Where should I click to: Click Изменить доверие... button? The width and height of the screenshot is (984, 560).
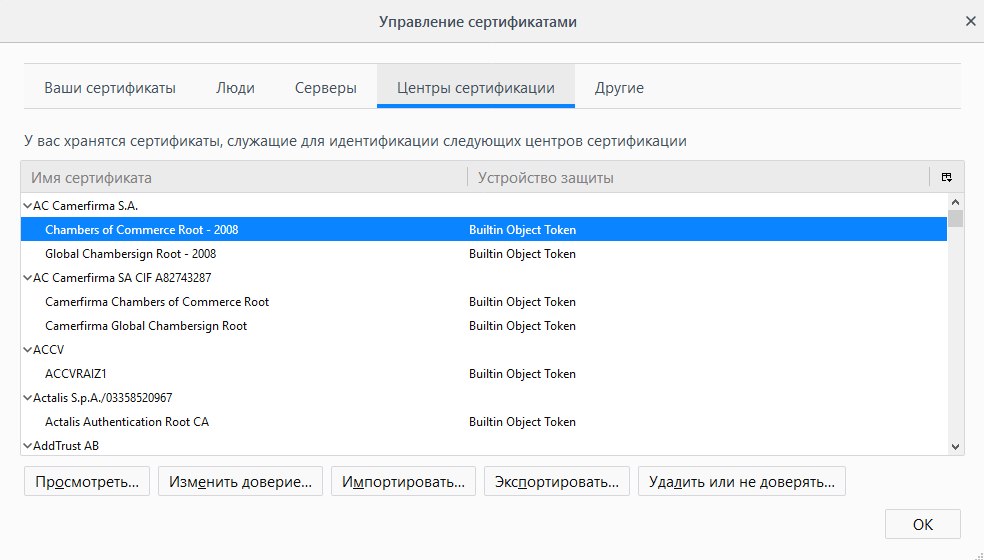click(240, 482)
